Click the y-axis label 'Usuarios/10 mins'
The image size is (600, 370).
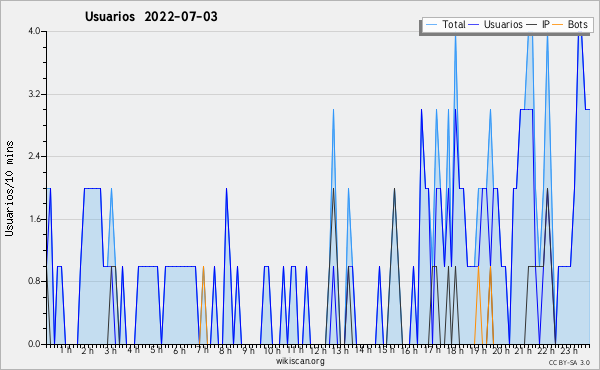pyautogui.click(x=9, y=188)
